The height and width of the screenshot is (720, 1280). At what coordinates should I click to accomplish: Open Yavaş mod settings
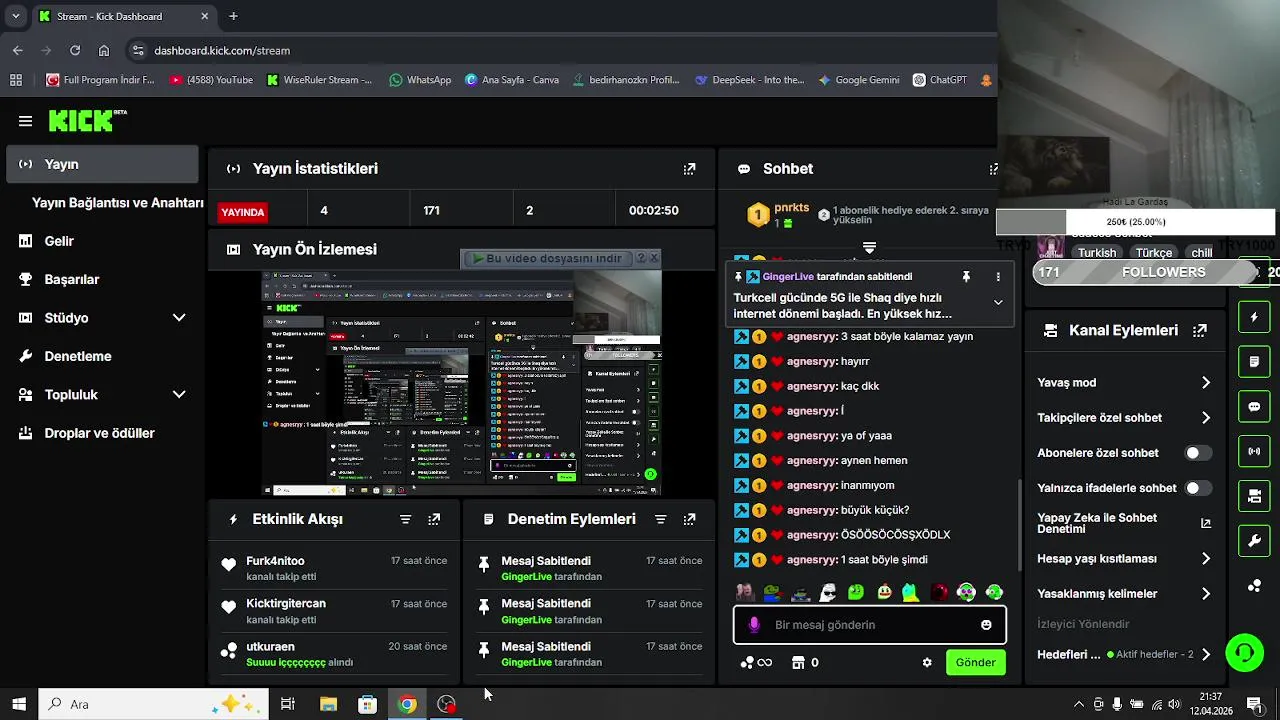(1124, 383)
